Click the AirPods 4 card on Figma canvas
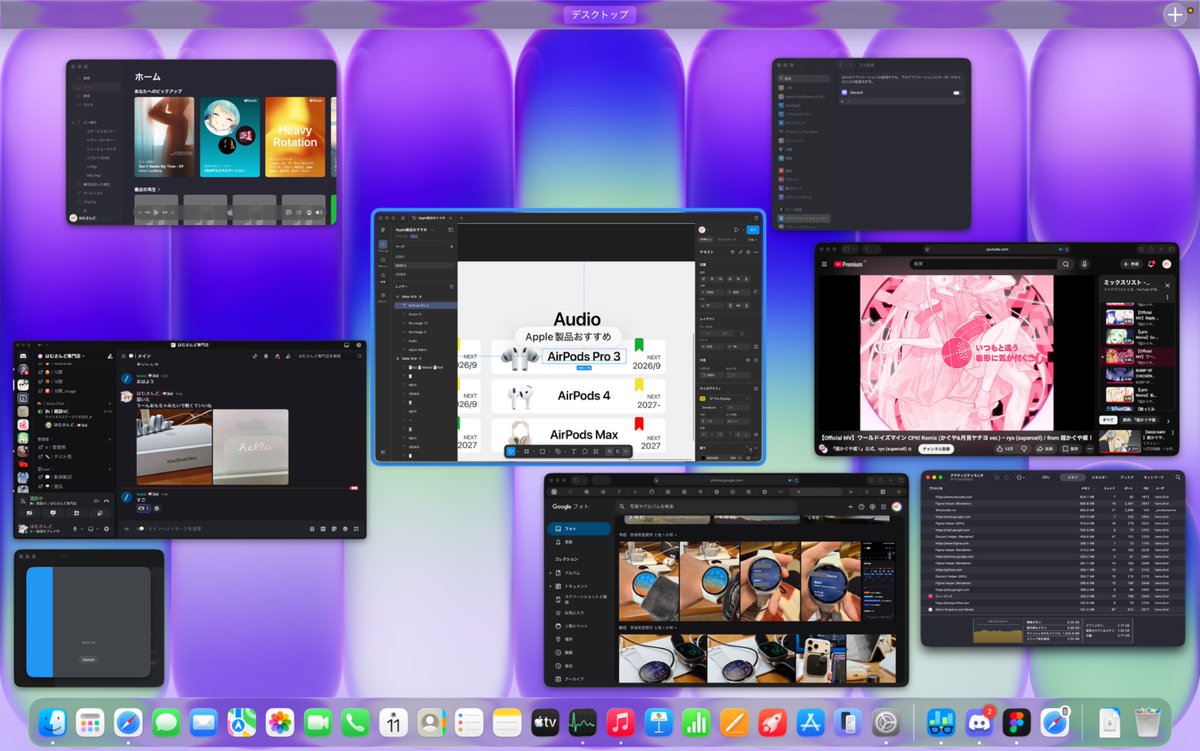1200x751 pixels. 578,396
